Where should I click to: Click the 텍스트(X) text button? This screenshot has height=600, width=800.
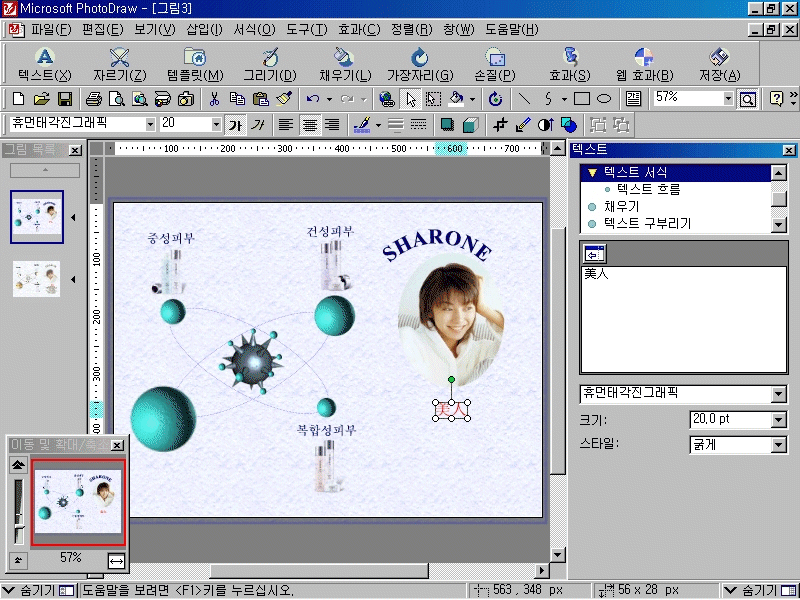pyautogui.click(x=45, y=64)
